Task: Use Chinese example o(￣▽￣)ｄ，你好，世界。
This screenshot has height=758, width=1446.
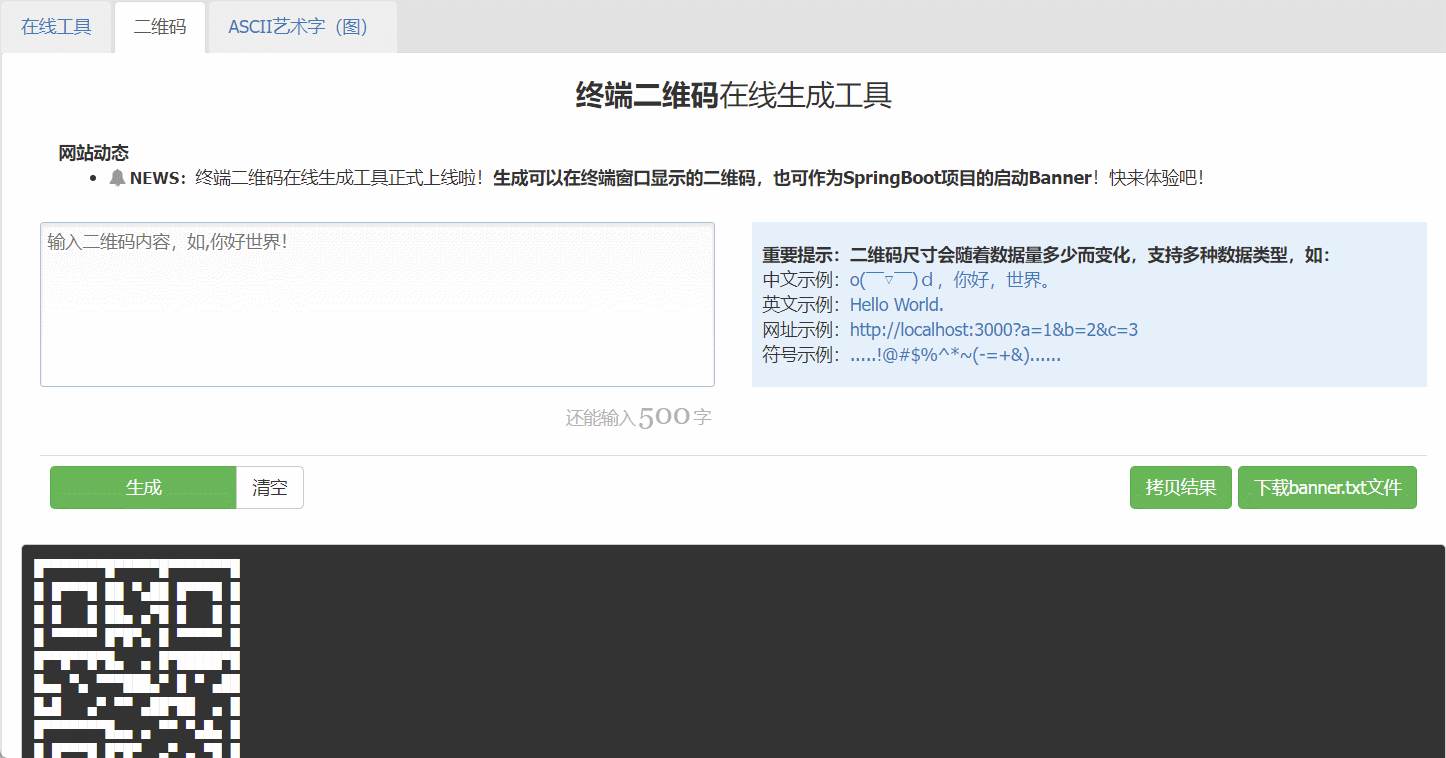Action: (x=950, y=280)
